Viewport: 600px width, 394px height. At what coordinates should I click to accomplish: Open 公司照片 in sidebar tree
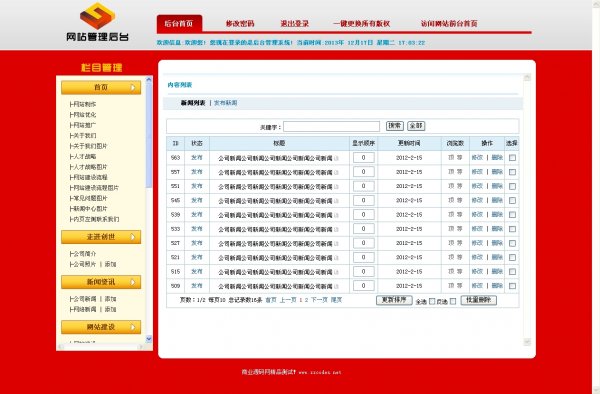coord(85,264)
